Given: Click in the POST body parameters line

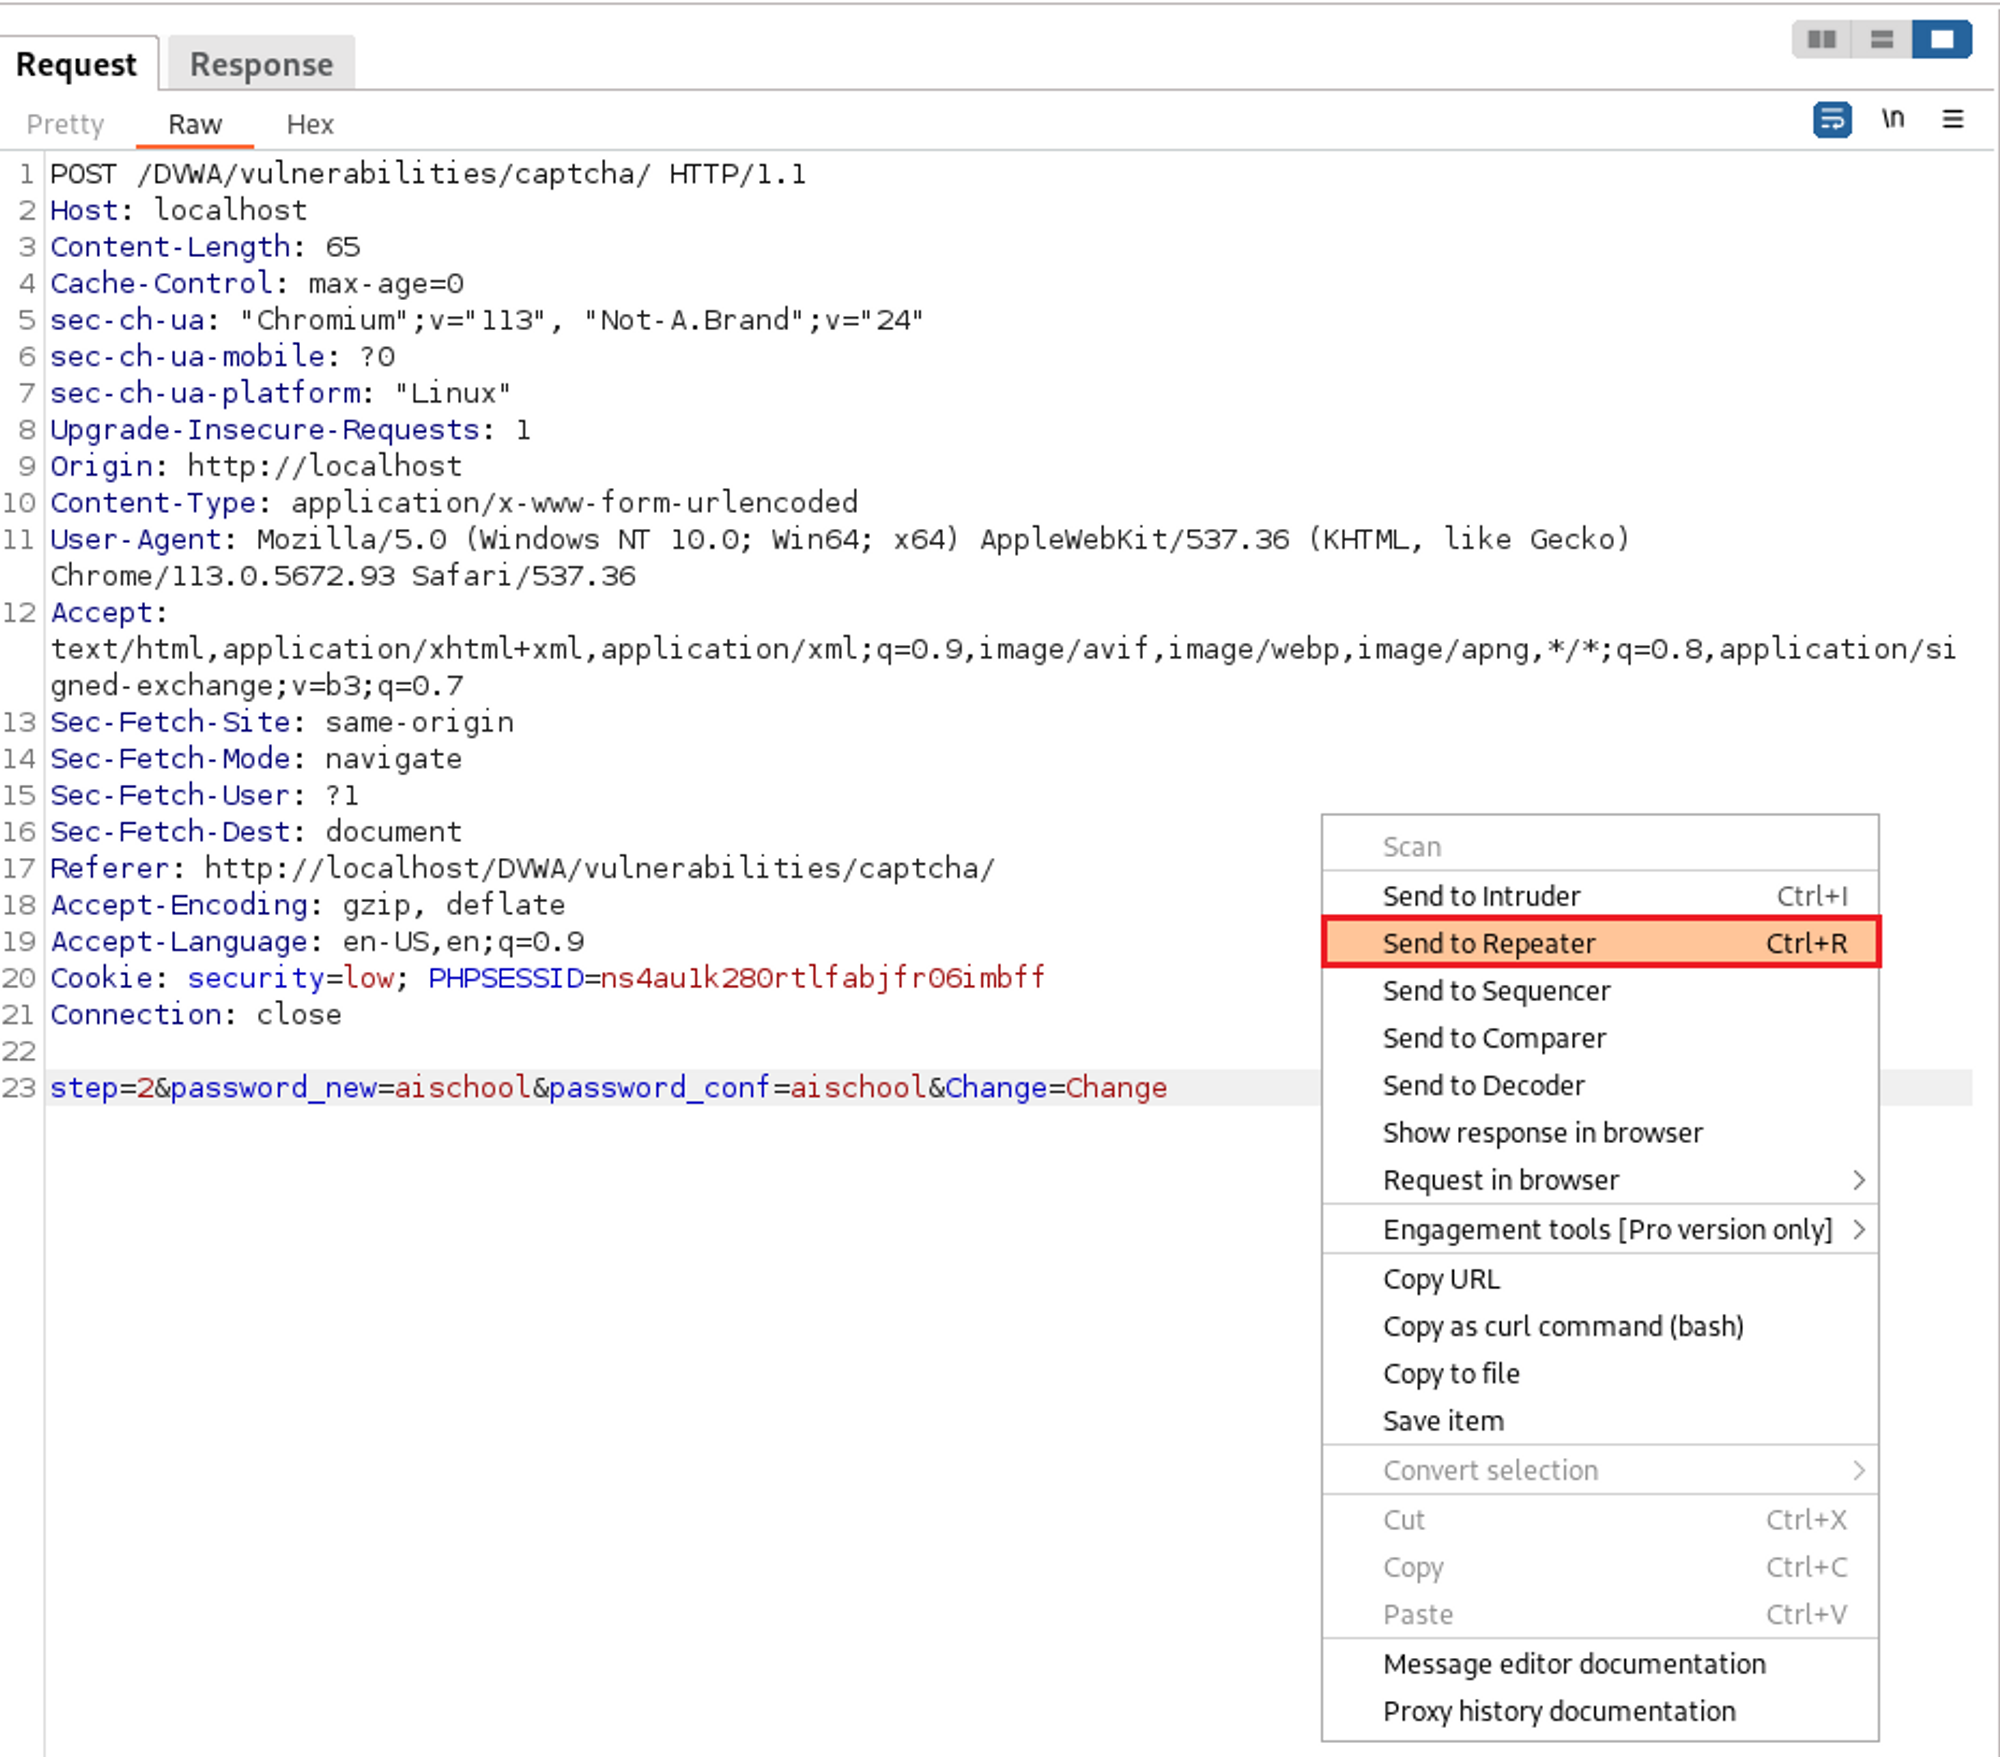Looking at the screenshot, I should [x=608, y=1087].
